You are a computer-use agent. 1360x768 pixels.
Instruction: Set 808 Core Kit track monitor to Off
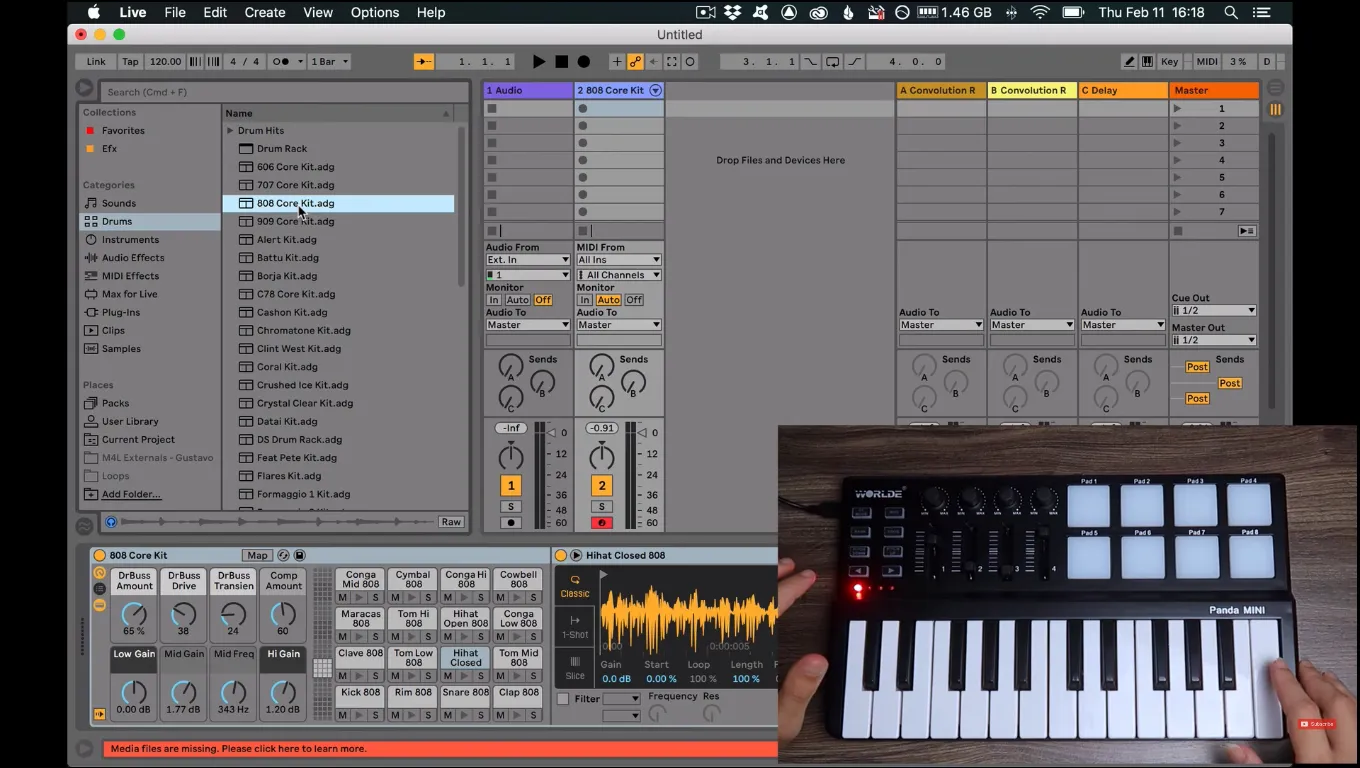click(634, 300)
